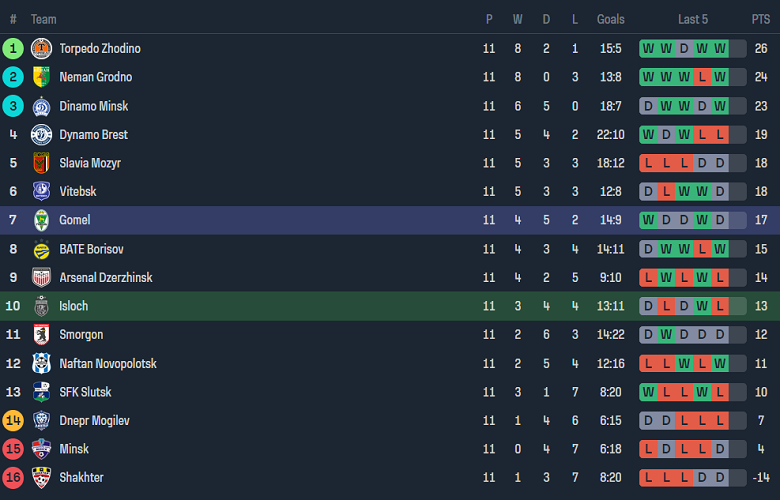Open the Shakhter club logo
The height and width of the screenshot is (500, 780).
point(41,477)
